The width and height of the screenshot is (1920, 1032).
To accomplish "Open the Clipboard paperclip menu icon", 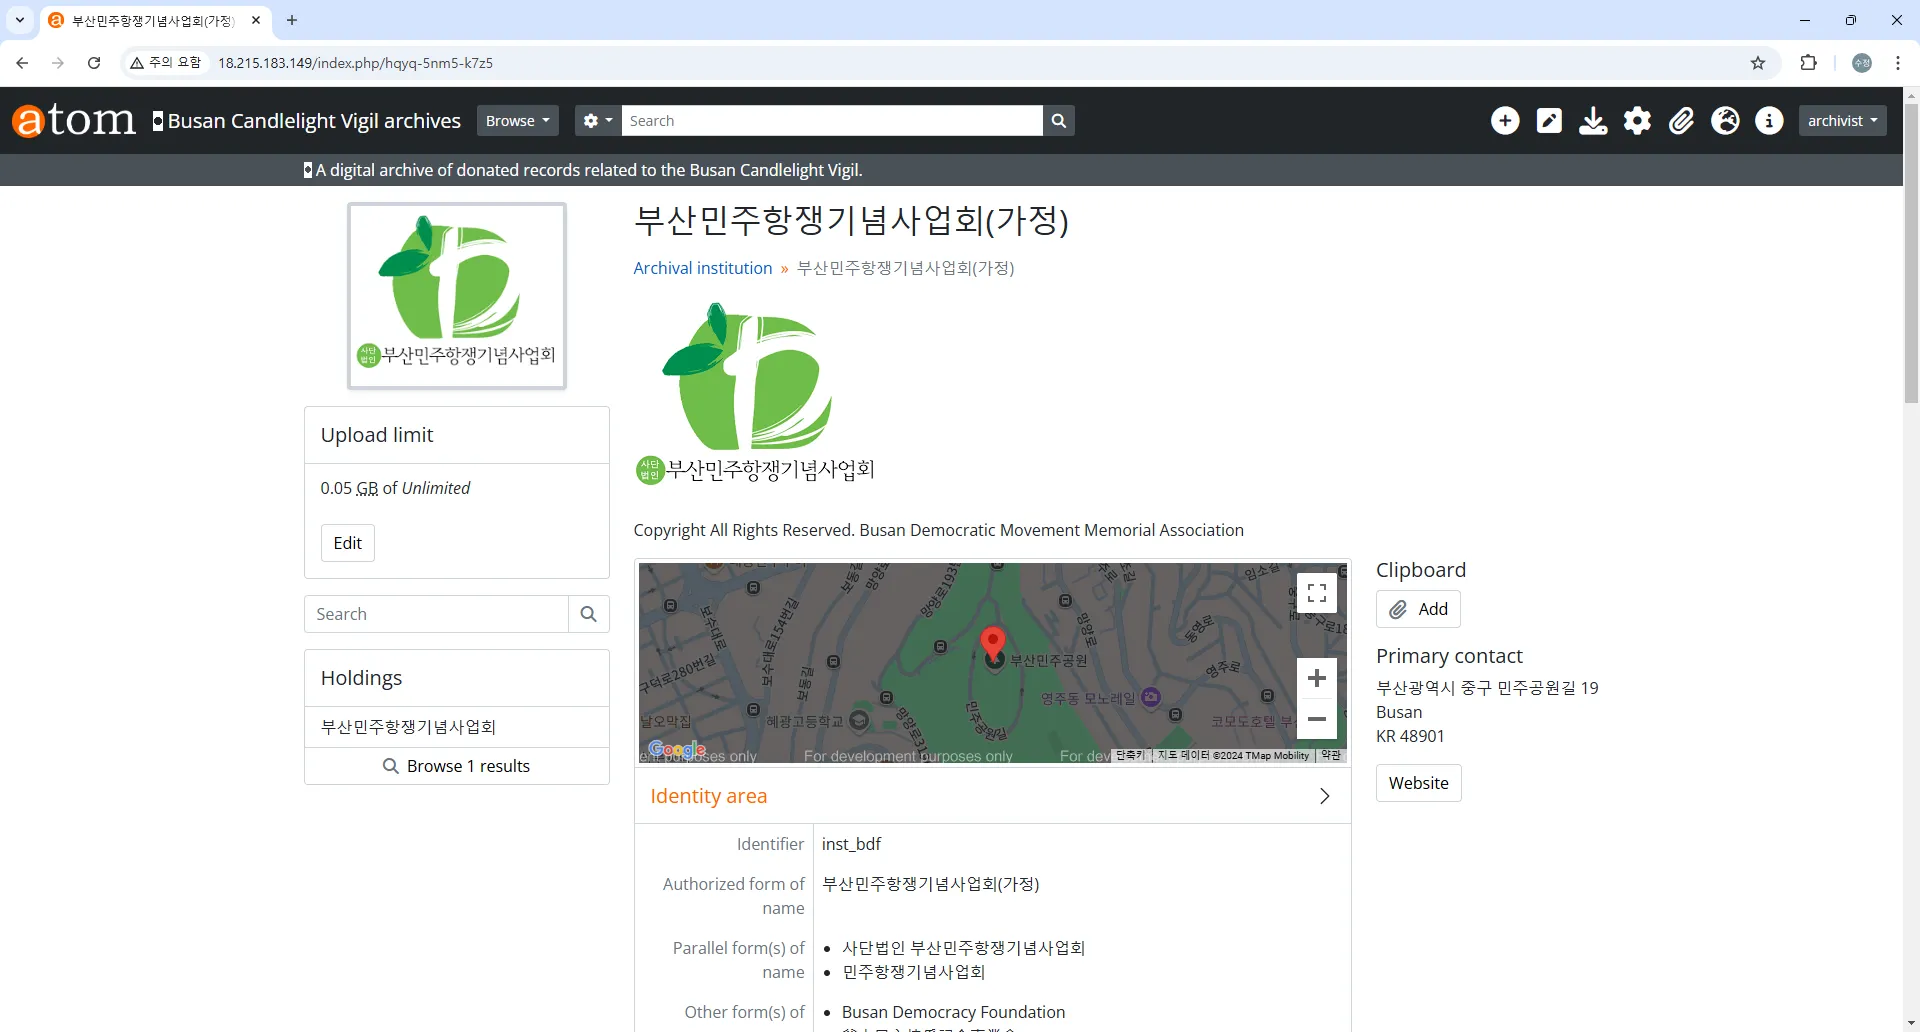I will click(x=1681, y=121).
